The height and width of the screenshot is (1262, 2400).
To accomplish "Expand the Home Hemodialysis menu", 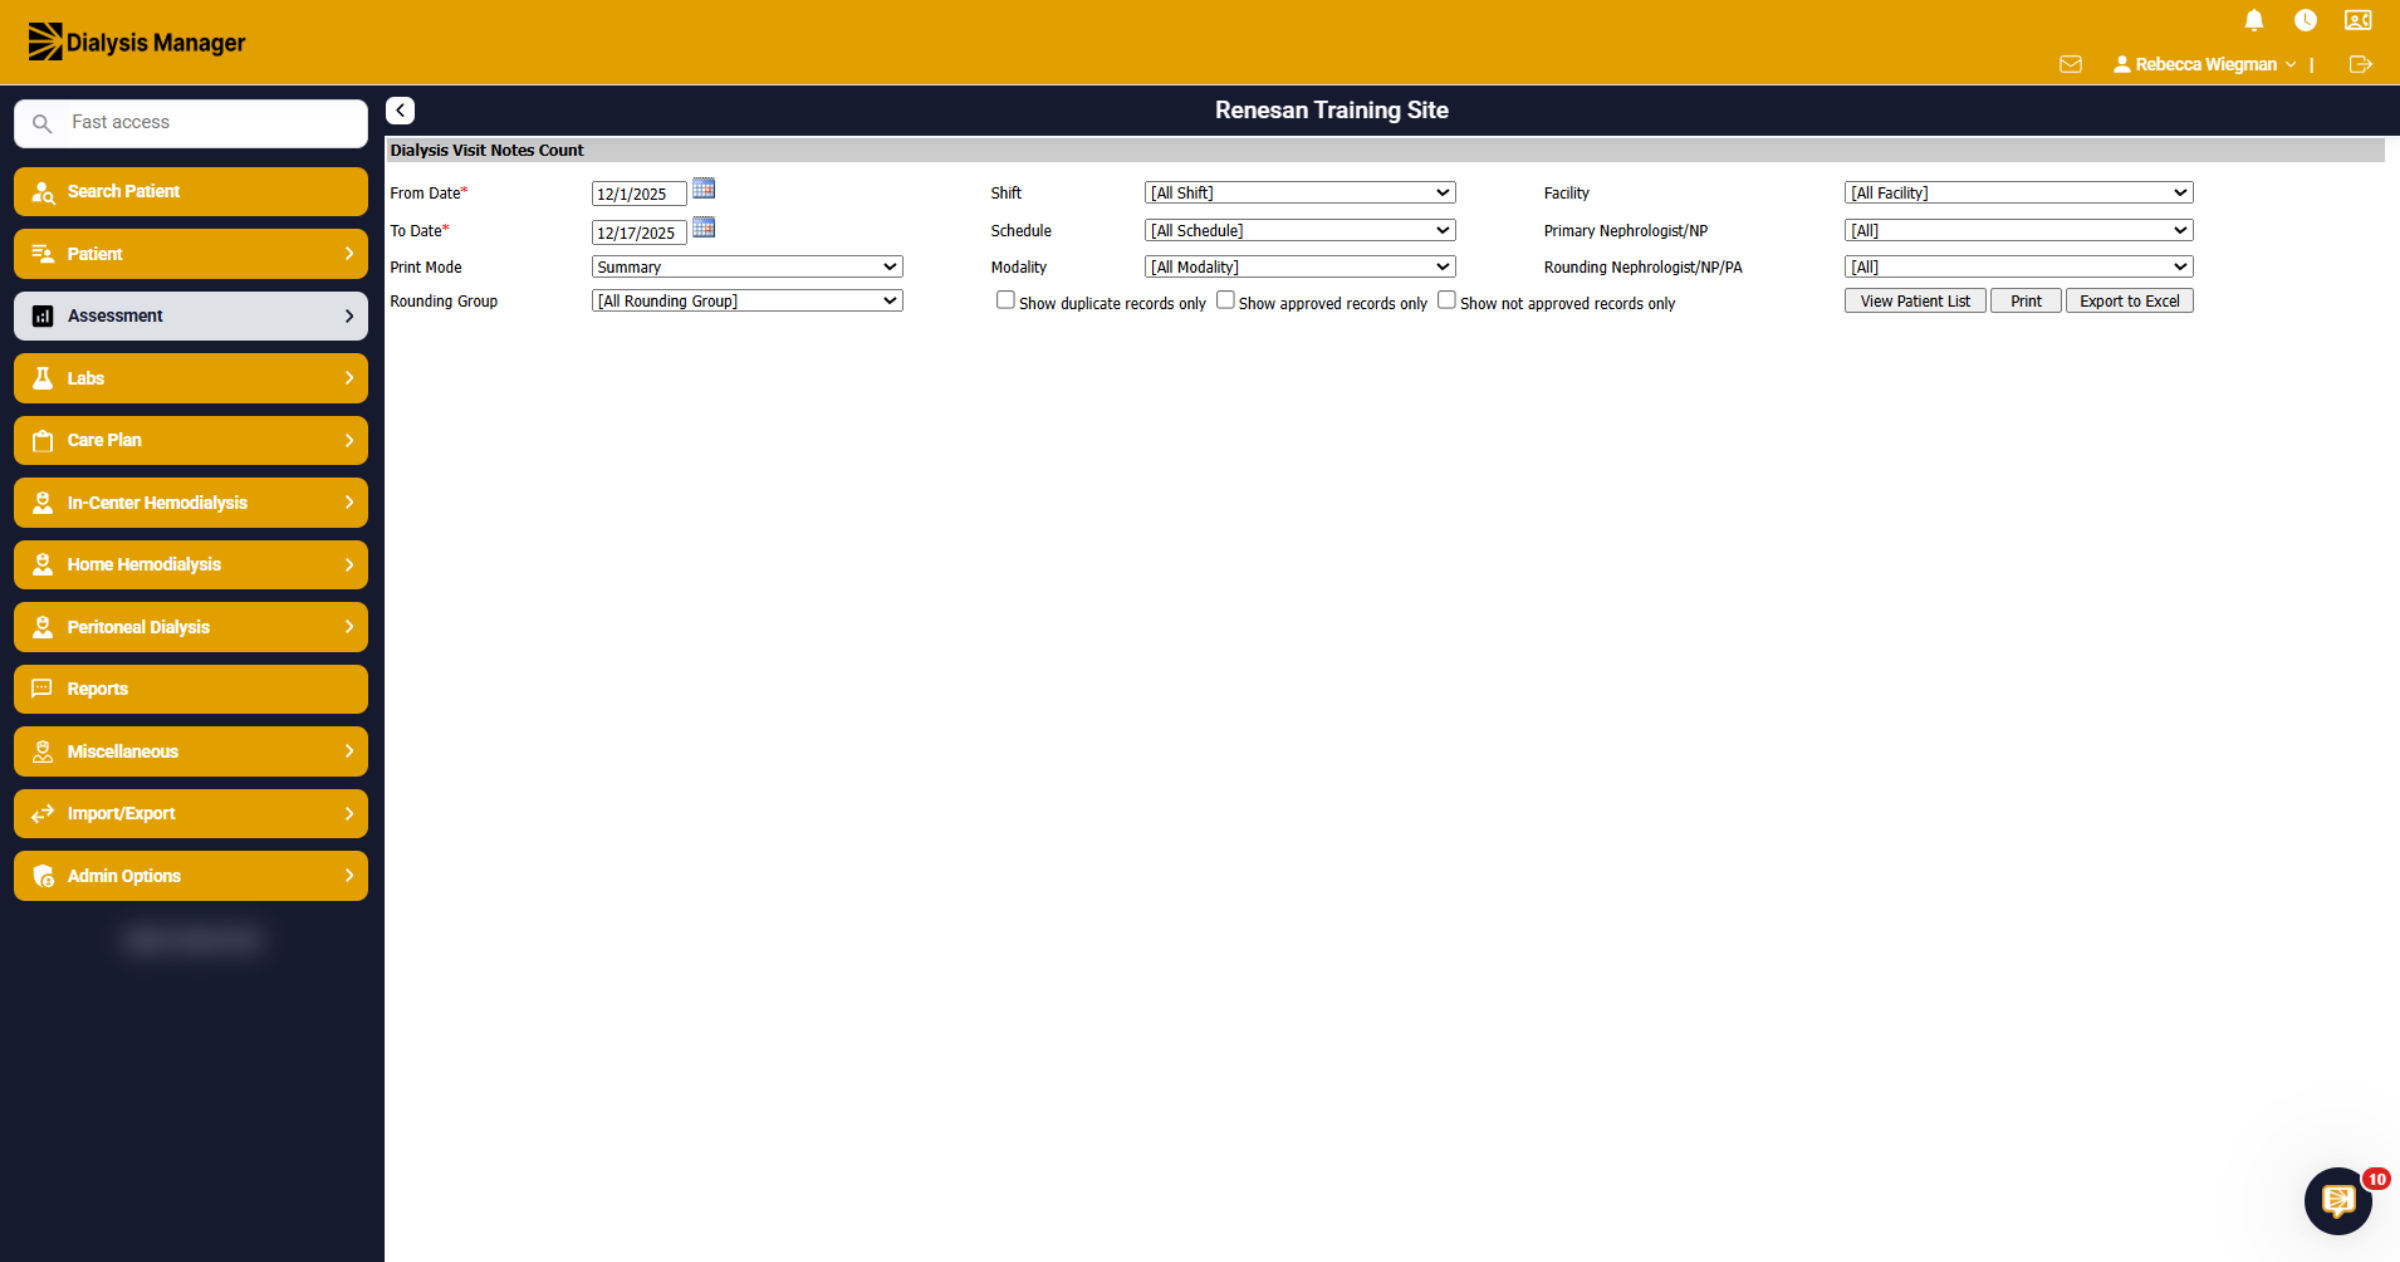I will click(x=191, y=565).
